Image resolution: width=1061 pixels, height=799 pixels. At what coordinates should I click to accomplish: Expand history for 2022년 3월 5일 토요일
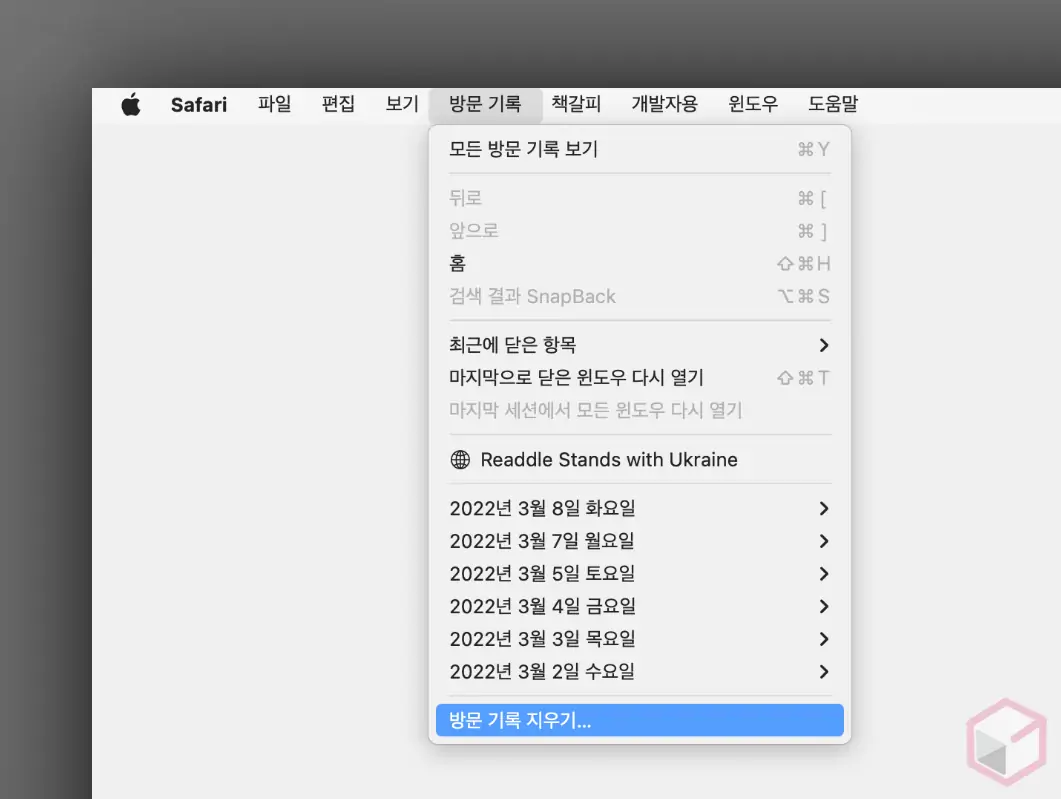click(639, 574)
